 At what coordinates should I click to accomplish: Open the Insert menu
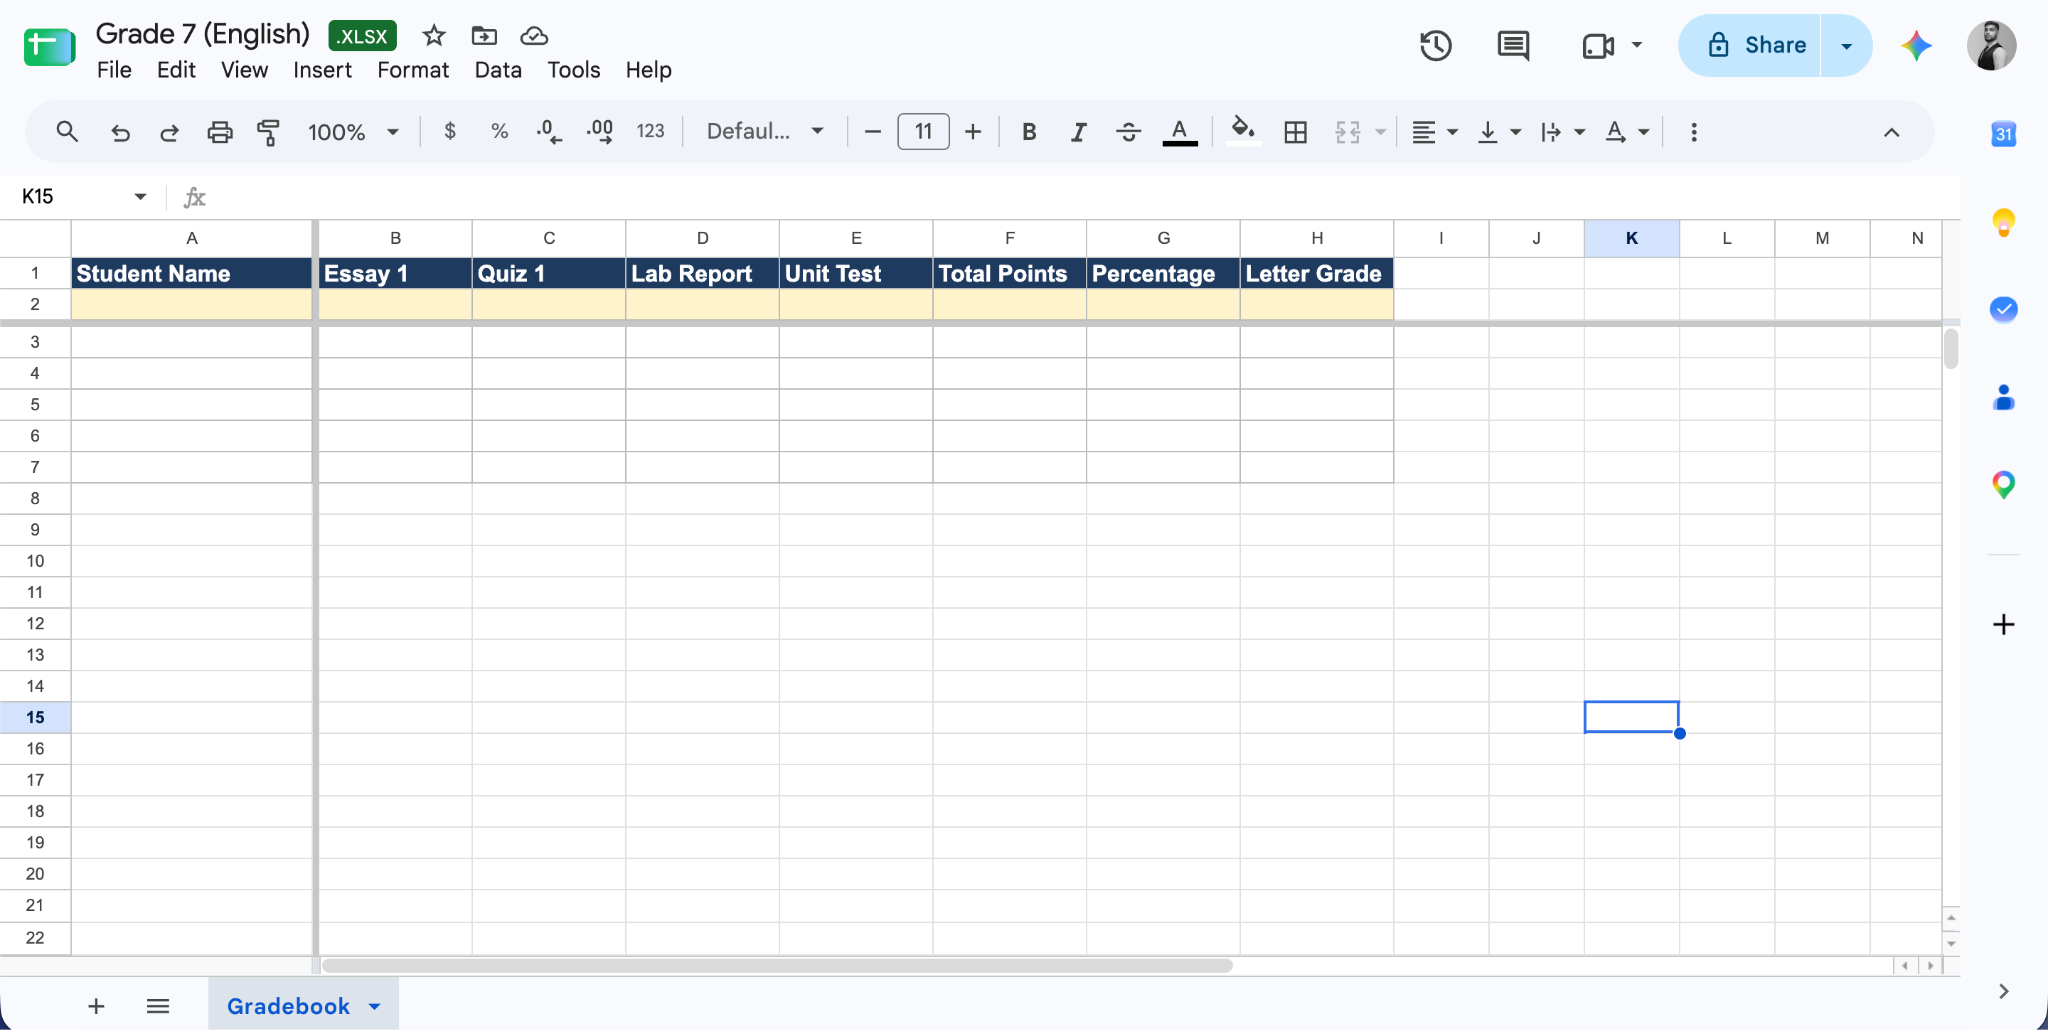(x=322, y=70)
